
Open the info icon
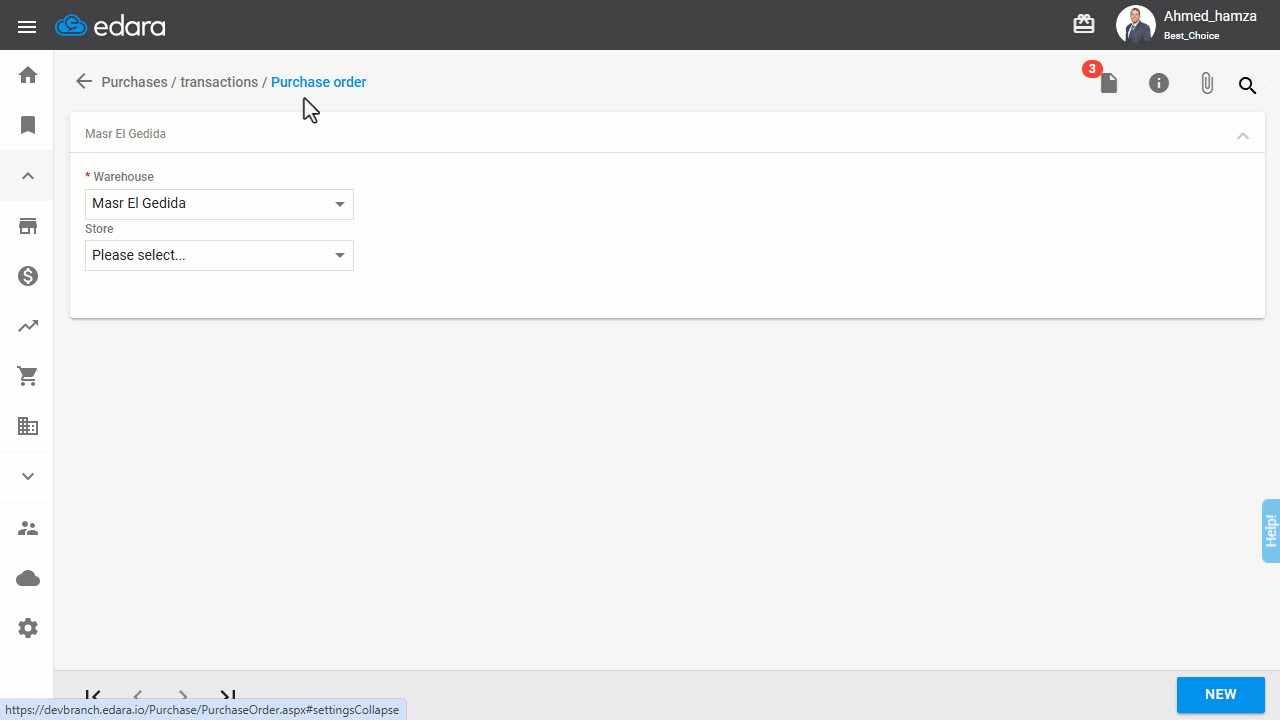click(x=1159, y=83)
